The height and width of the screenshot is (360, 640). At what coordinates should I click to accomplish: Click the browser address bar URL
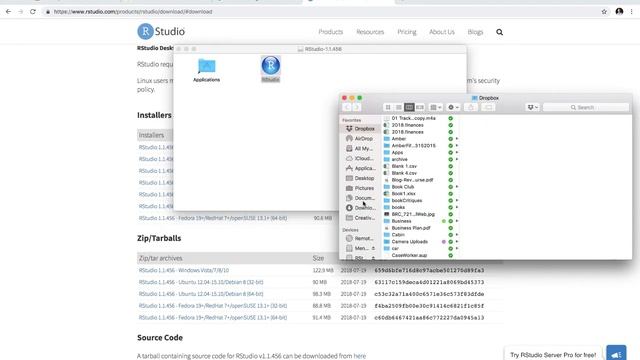pyautogui.click(x=133, y=12)
